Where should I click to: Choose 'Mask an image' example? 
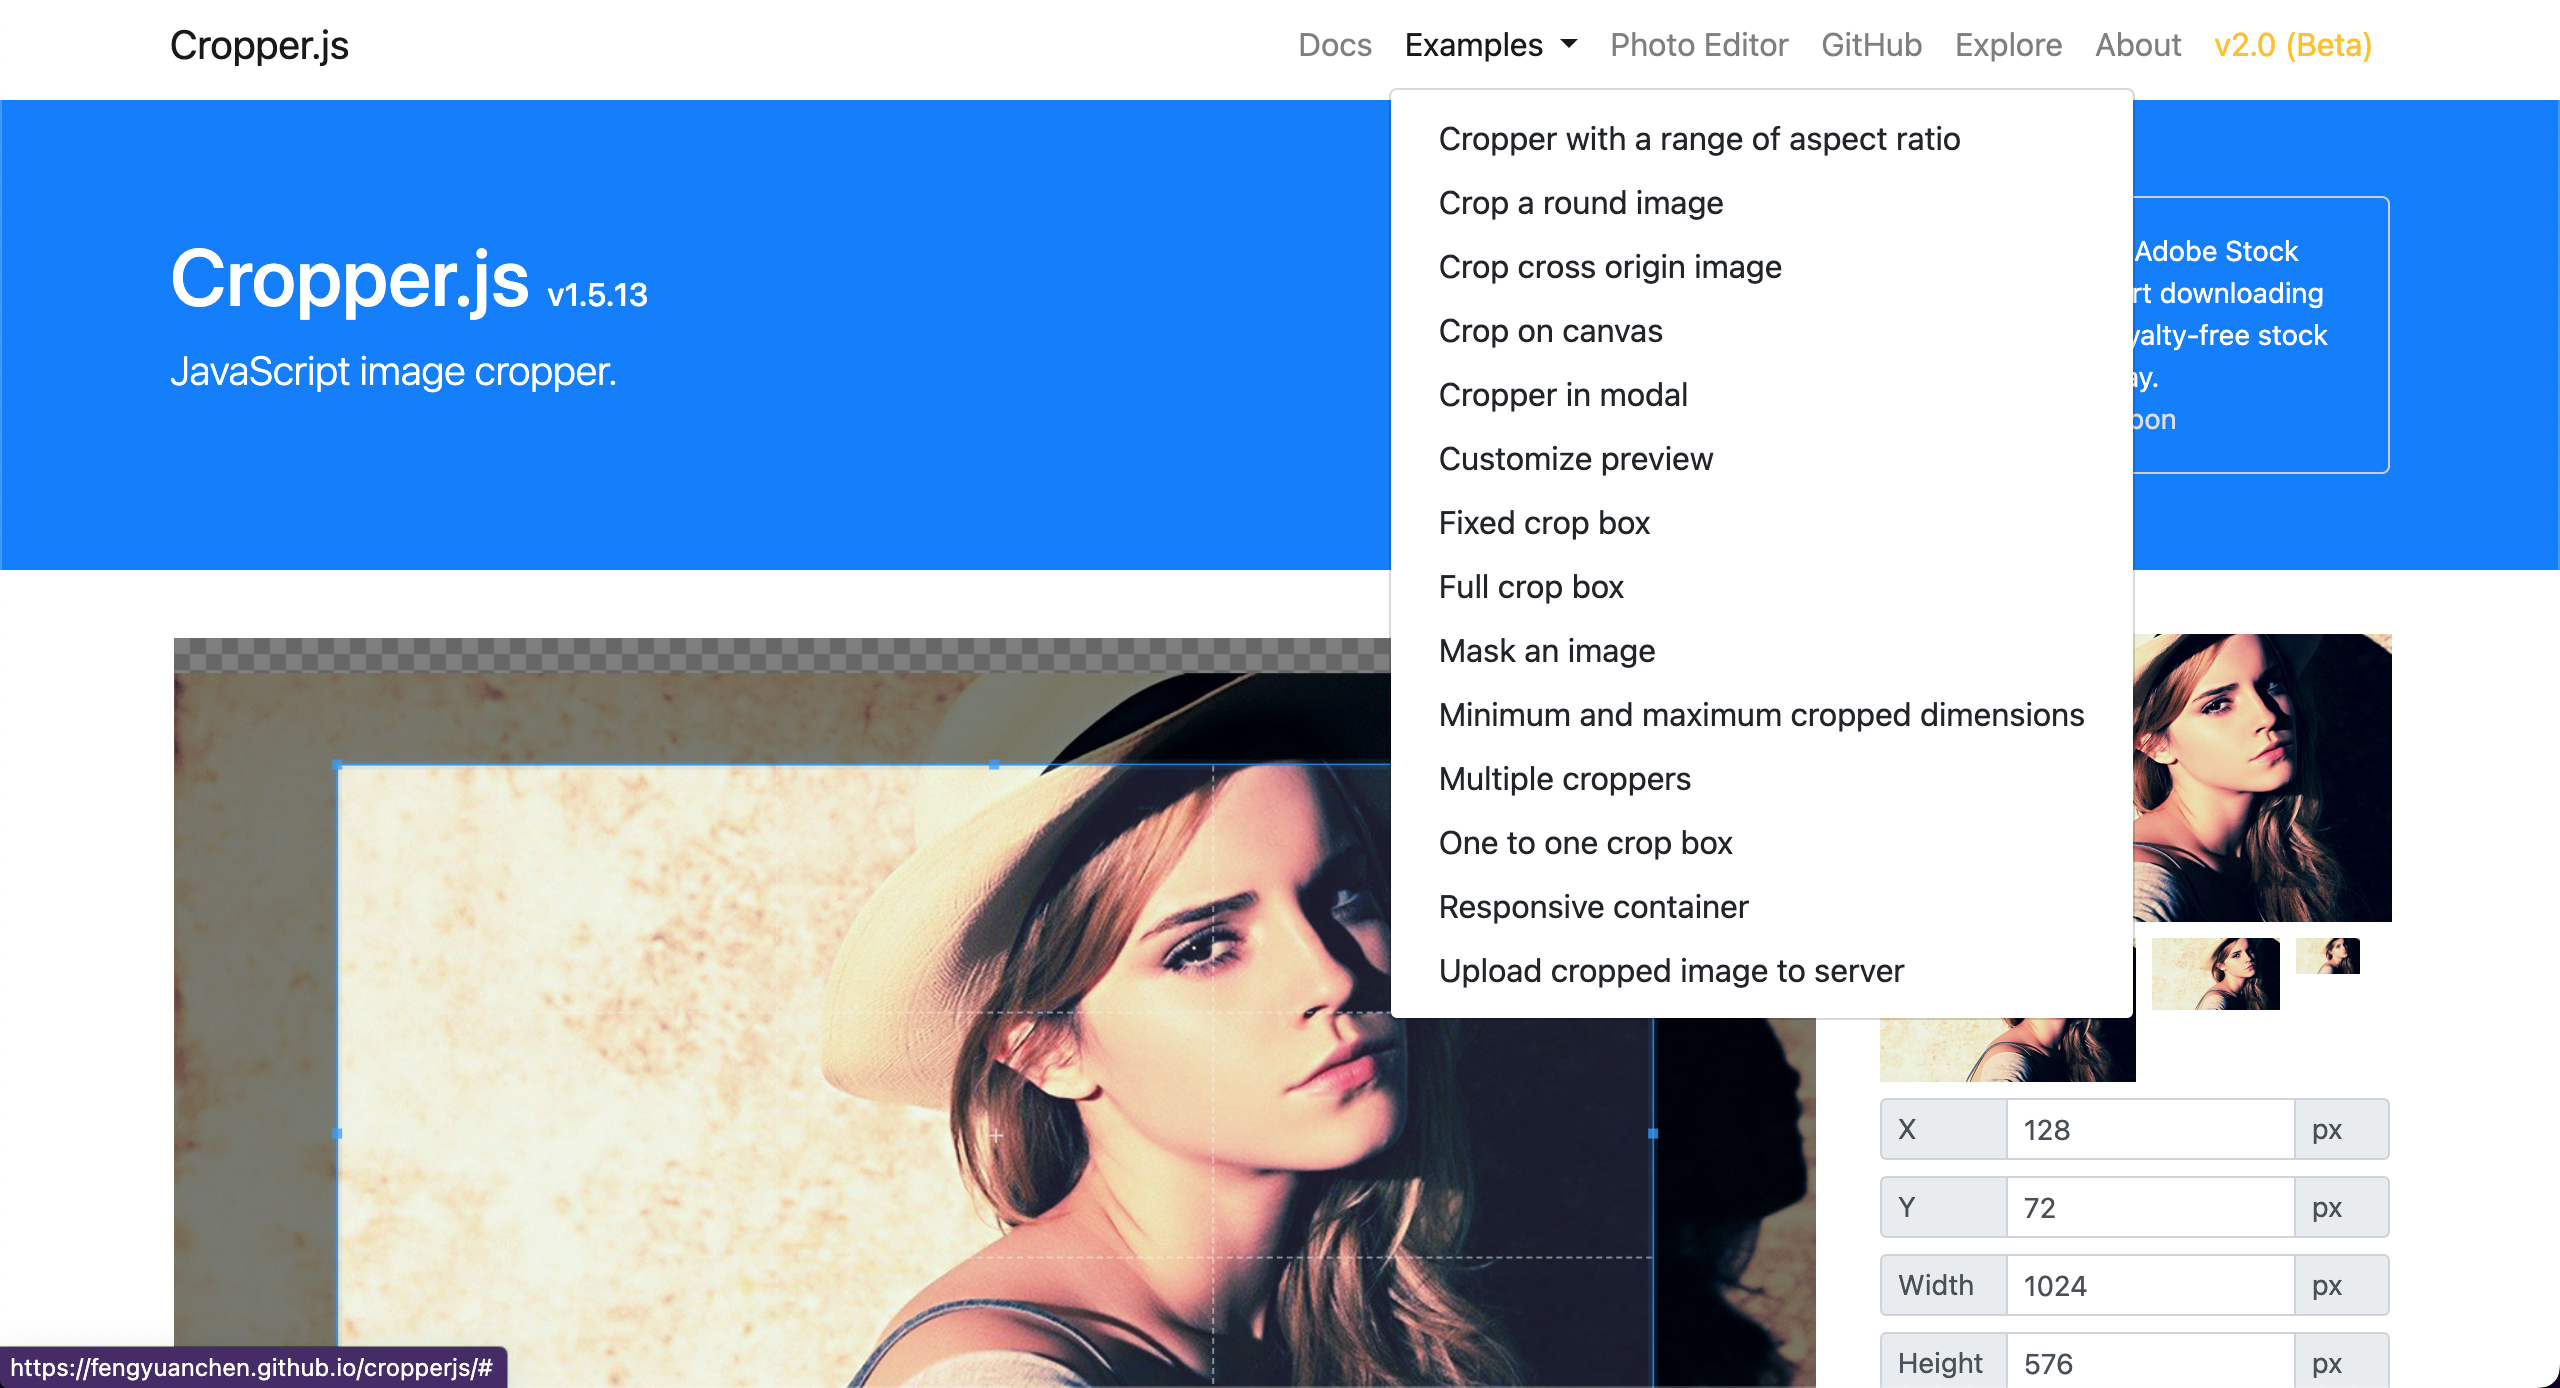(1546, 651)
